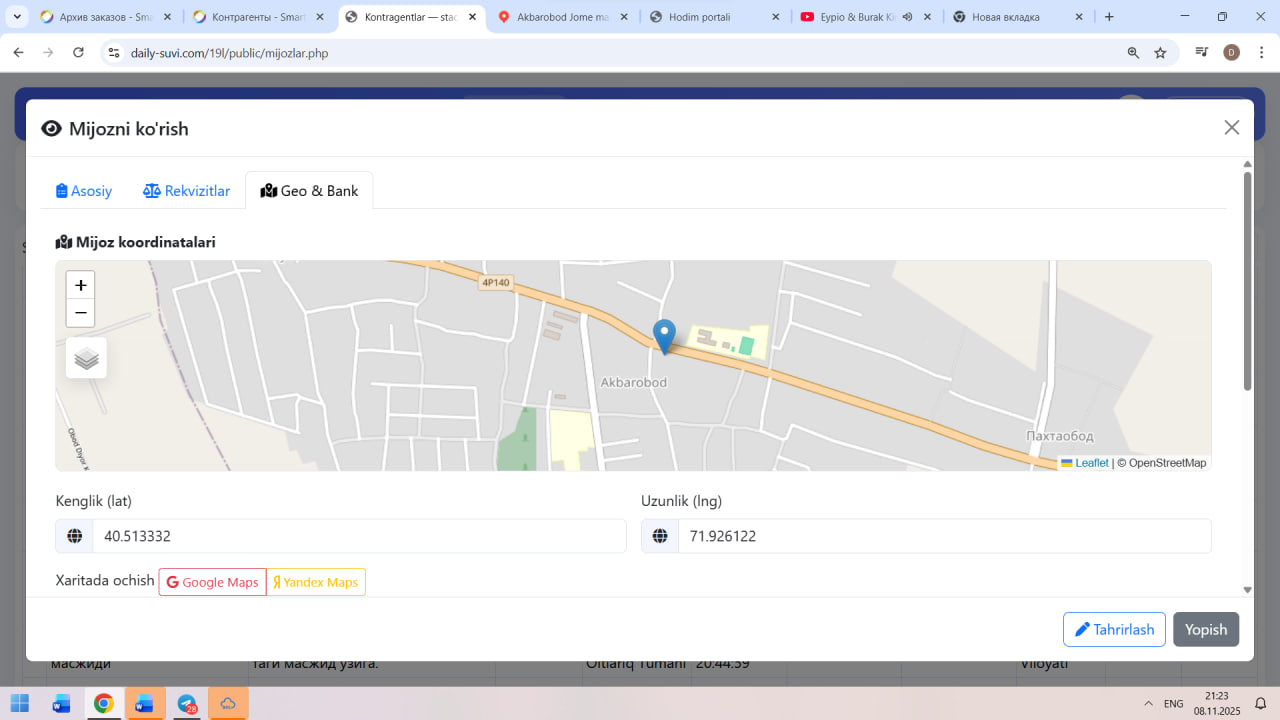
Task: Click the address bar URL
Action: click(229, 53)
